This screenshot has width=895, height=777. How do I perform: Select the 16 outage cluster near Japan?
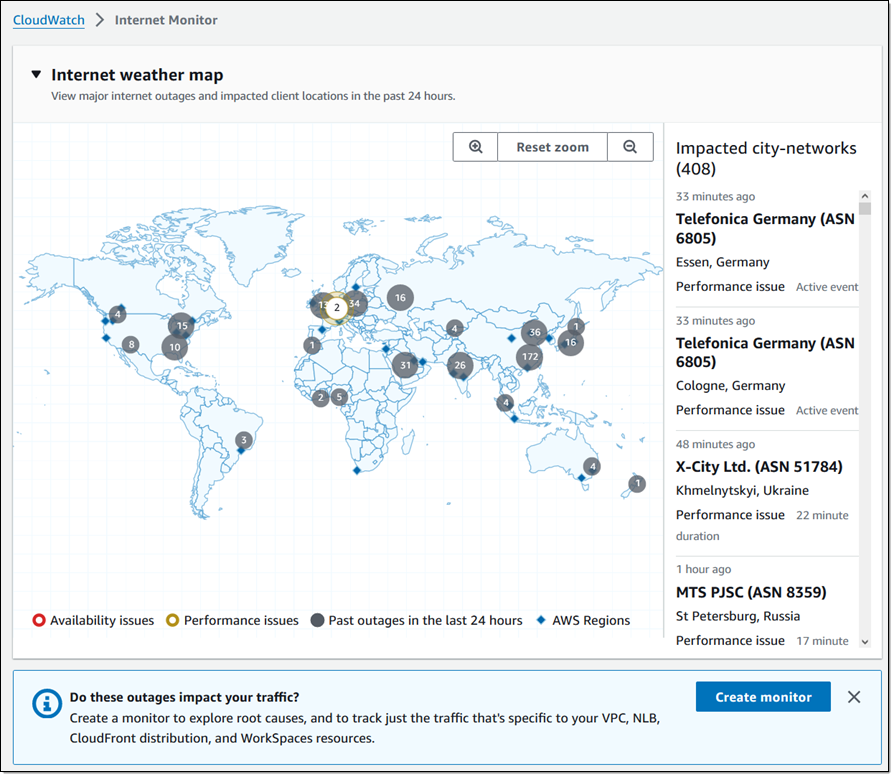(x=573, y=344)
